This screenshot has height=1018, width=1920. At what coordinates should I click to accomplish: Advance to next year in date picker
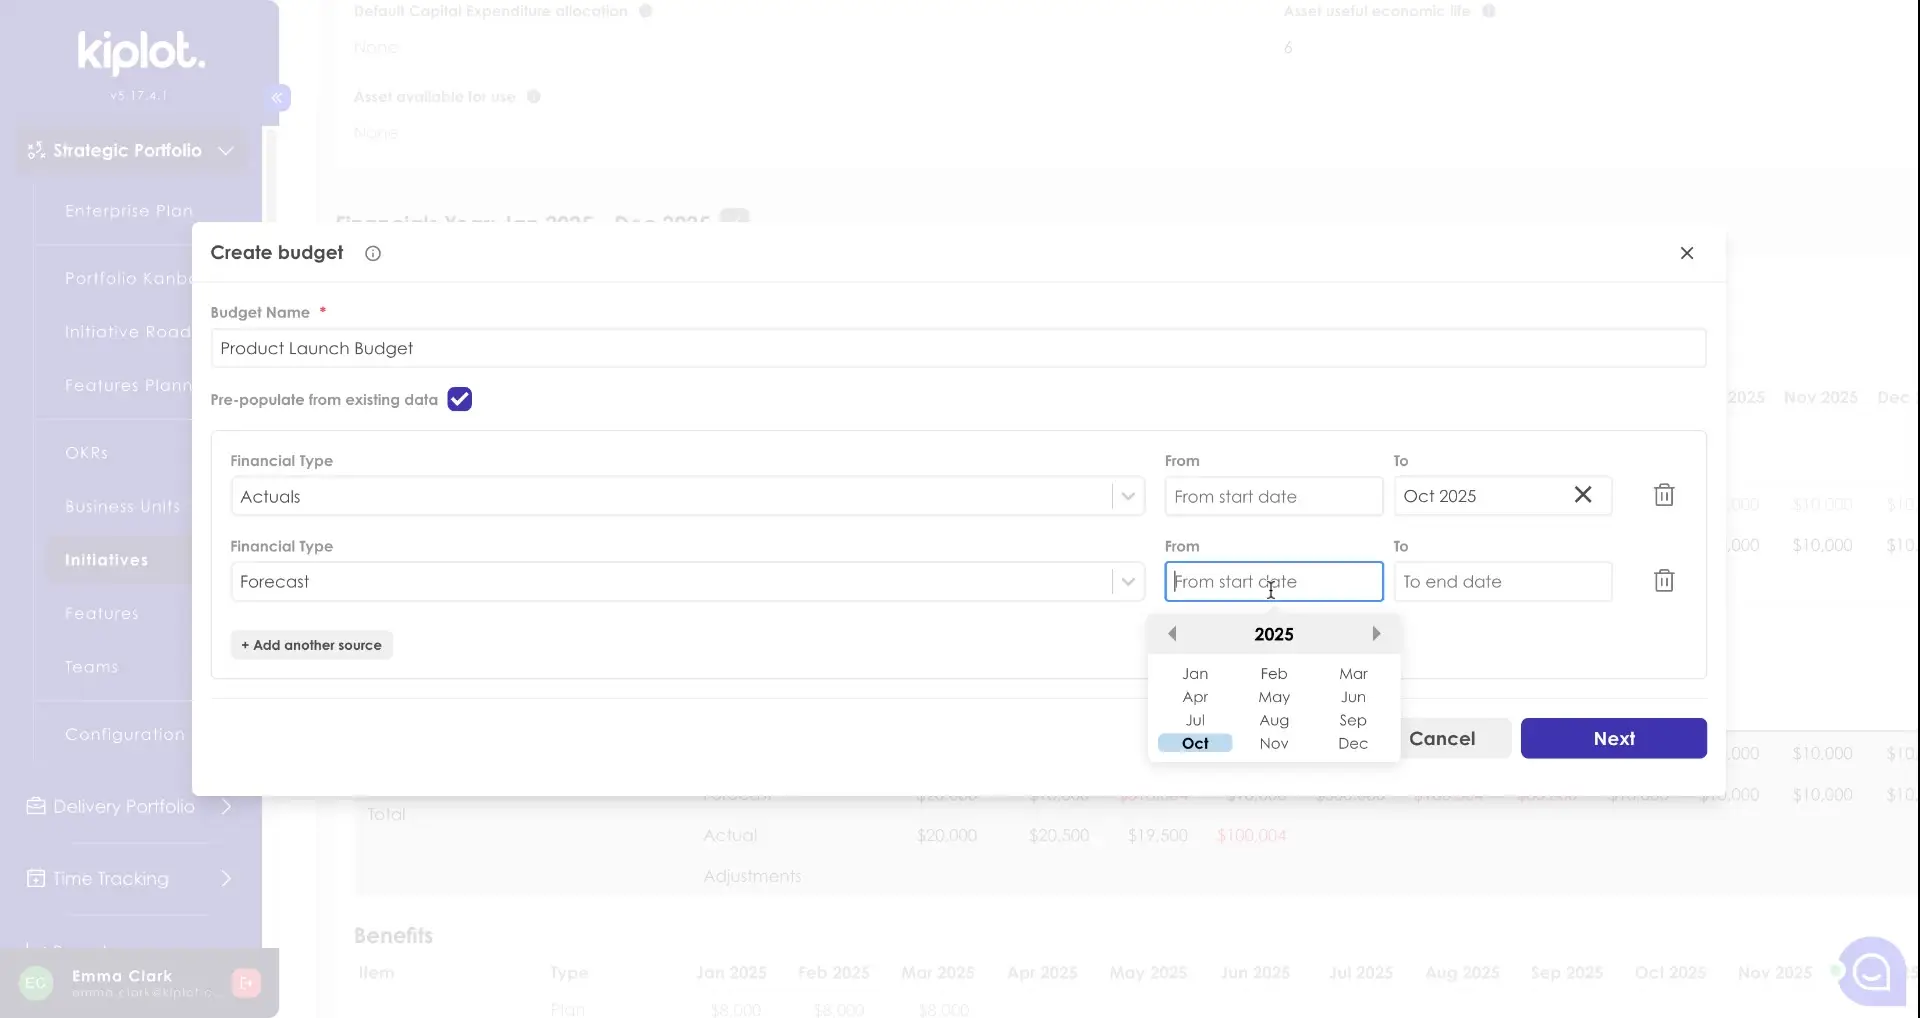(1376, 634)
